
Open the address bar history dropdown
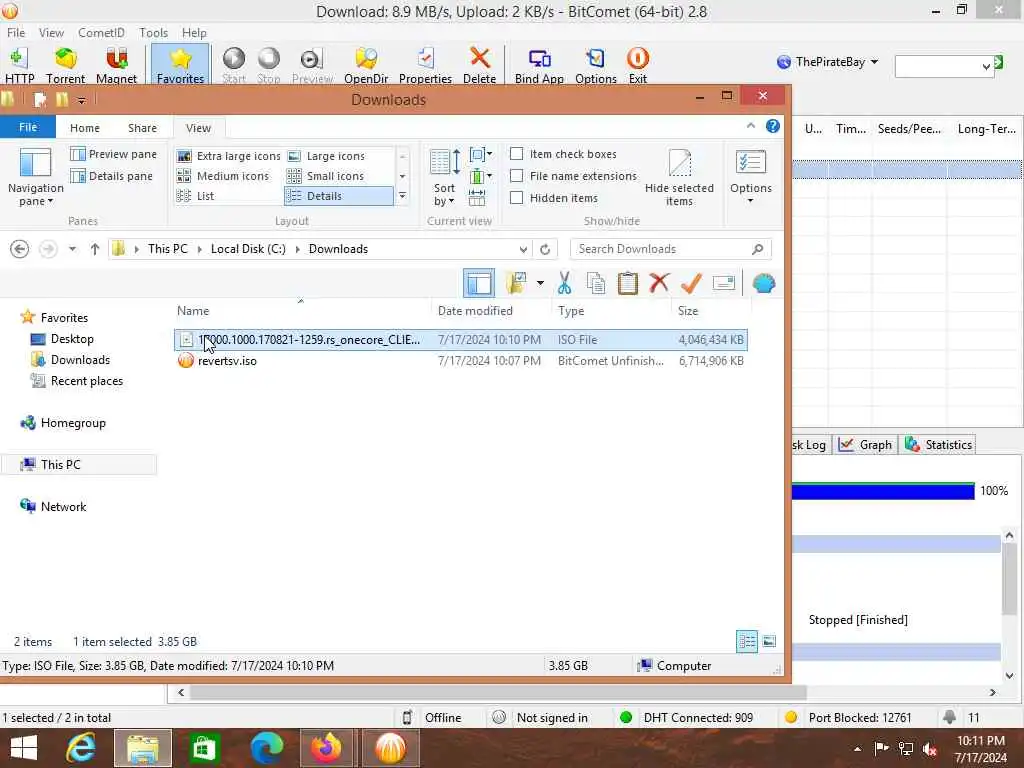click(x=523, y=249)
